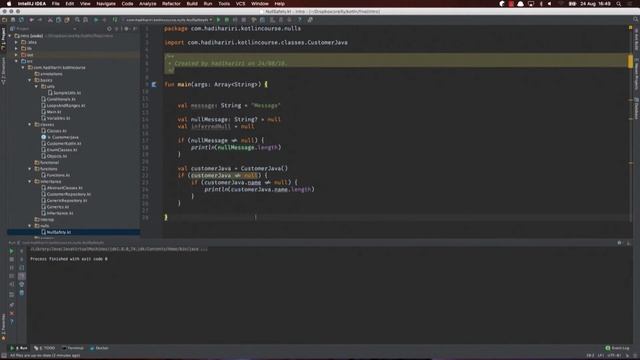Click the pin icon in the Run panel toolbar
Image resolution: width=640 pixels, height=360 pixels.
click(x=11, y=305)
